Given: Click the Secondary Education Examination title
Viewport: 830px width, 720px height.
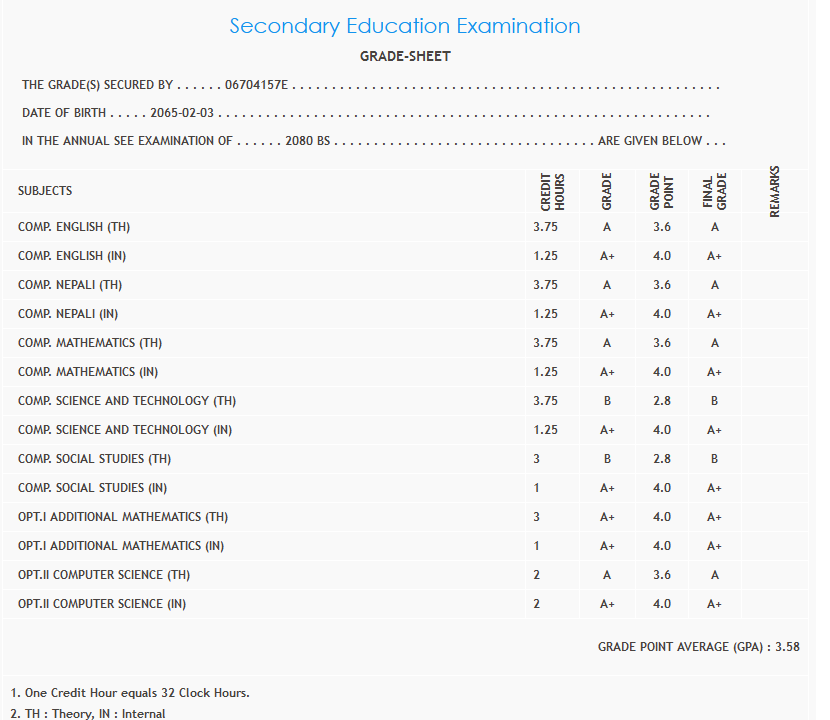Looking at the screenshot, I should point(405,26).
